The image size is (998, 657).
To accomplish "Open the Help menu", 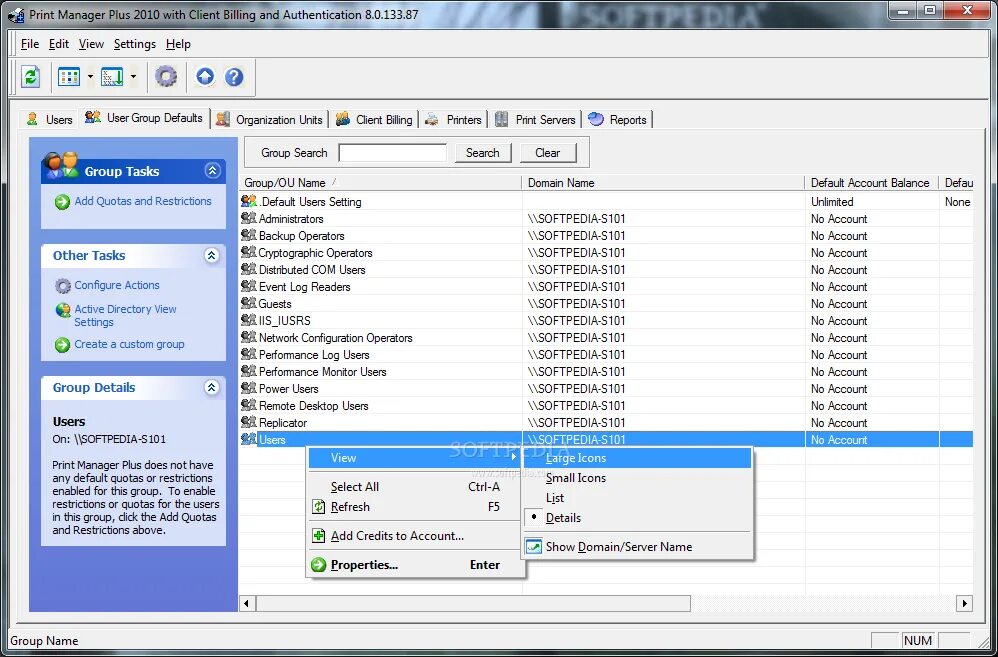I will click(x=178, y=44).
